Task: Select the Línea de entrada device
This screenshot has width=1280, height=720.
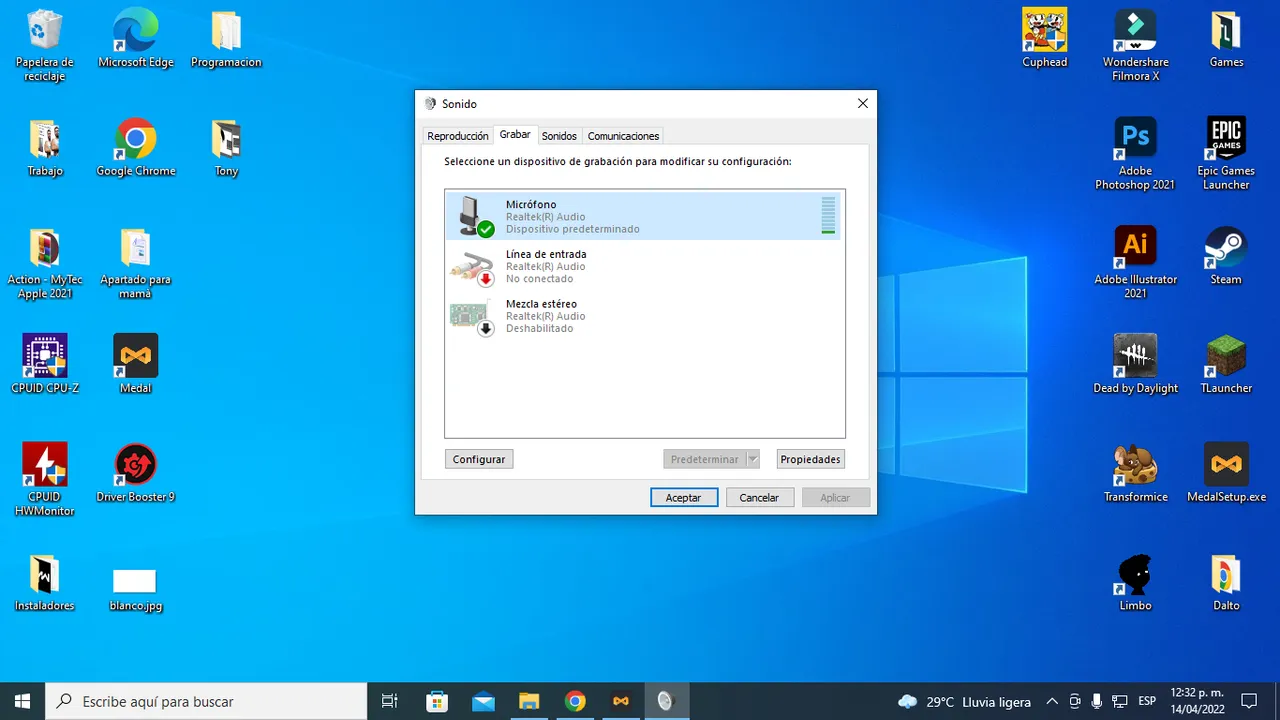Action: pos(644,266)
